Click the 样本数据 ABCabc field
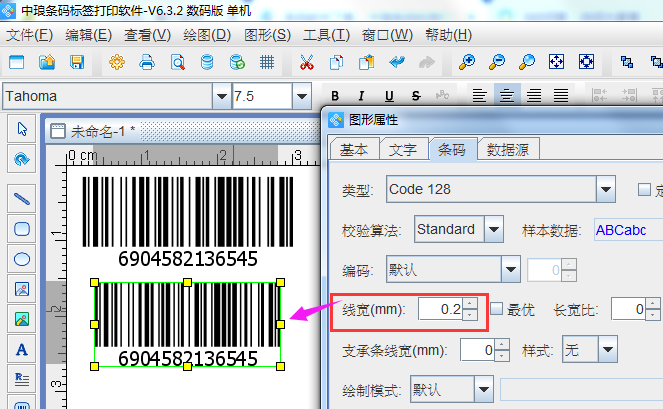This screenshot has height=409, width=663. (627, 229)
